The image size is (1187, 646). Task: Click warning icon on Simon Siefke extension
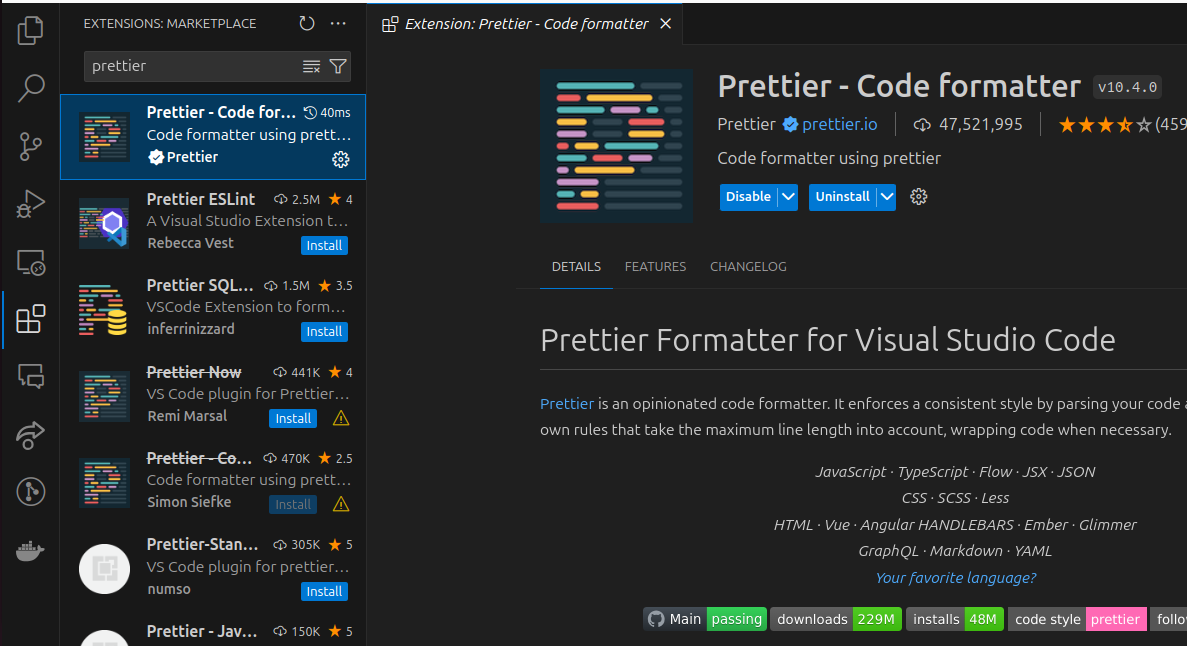(341, 504)
